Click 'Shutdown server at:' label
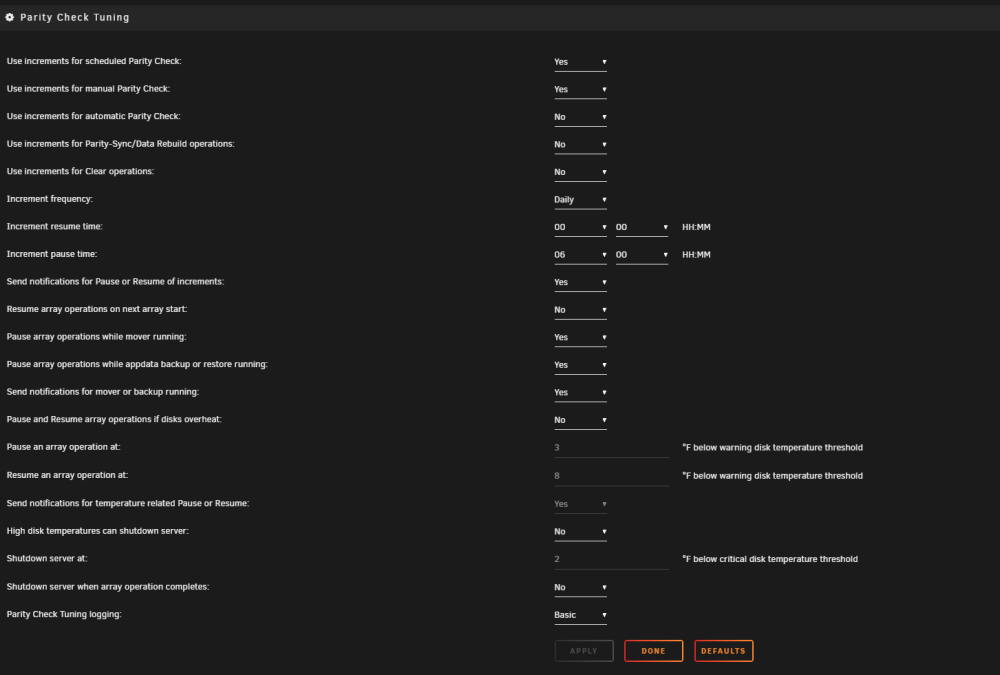Image resolution: width=1000 pixels, height=675 pixels. (x=47, y=558)
